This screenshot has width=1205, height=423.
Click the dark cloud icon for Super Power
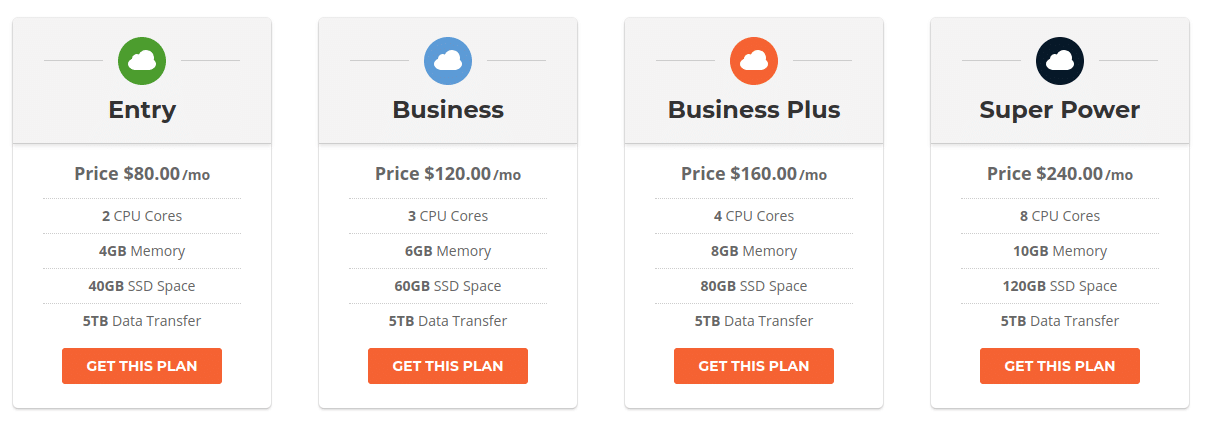pos(1060,60)
